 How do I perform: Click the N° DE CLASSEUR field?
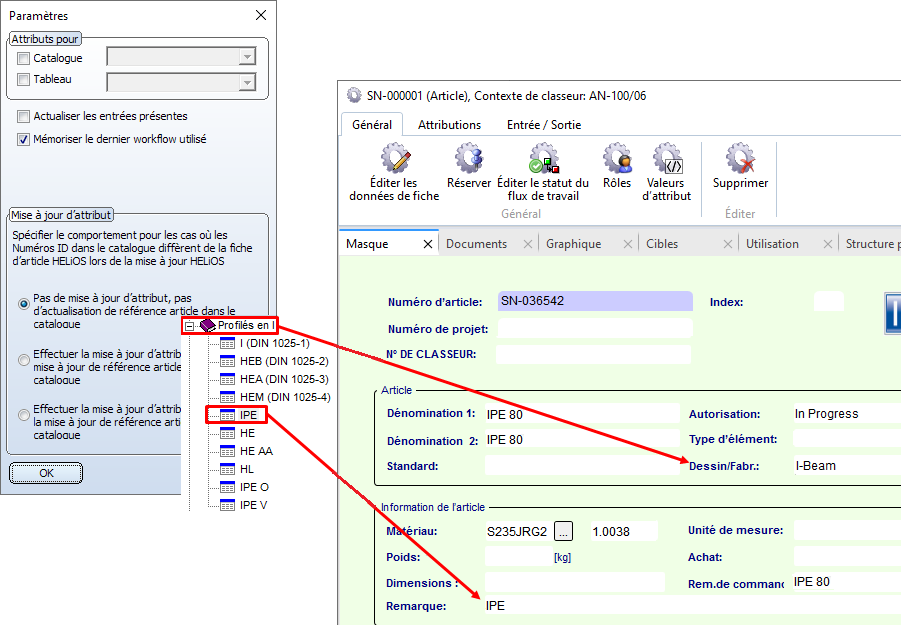594,354
